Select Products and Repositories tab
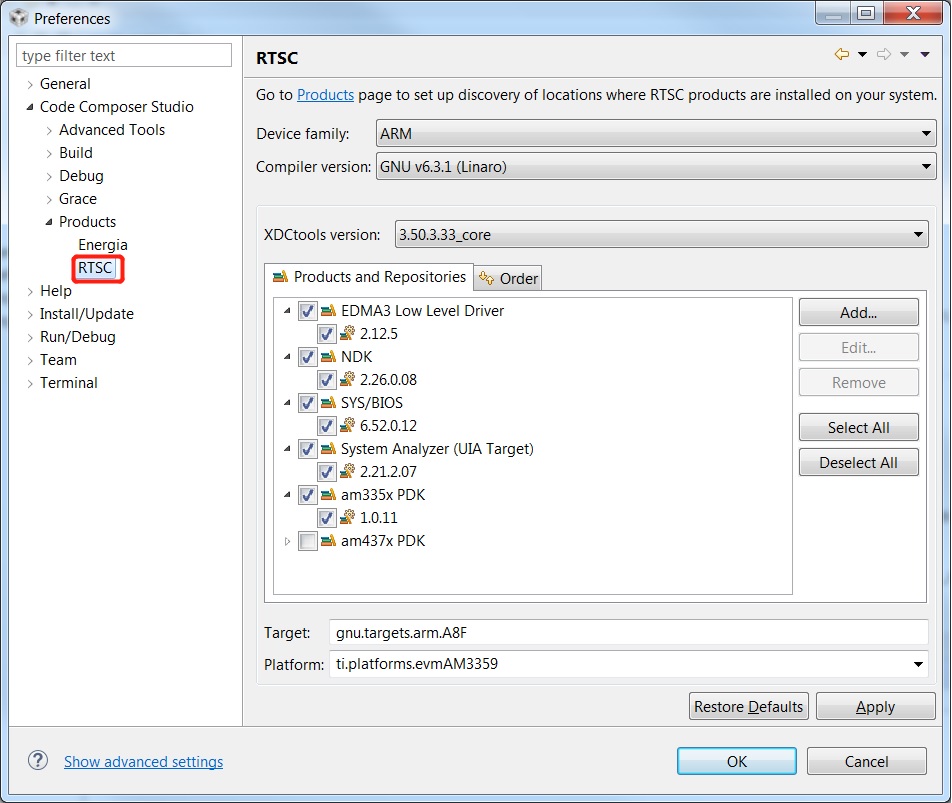This screenshot has height=803, width=952. coord(369,277)
